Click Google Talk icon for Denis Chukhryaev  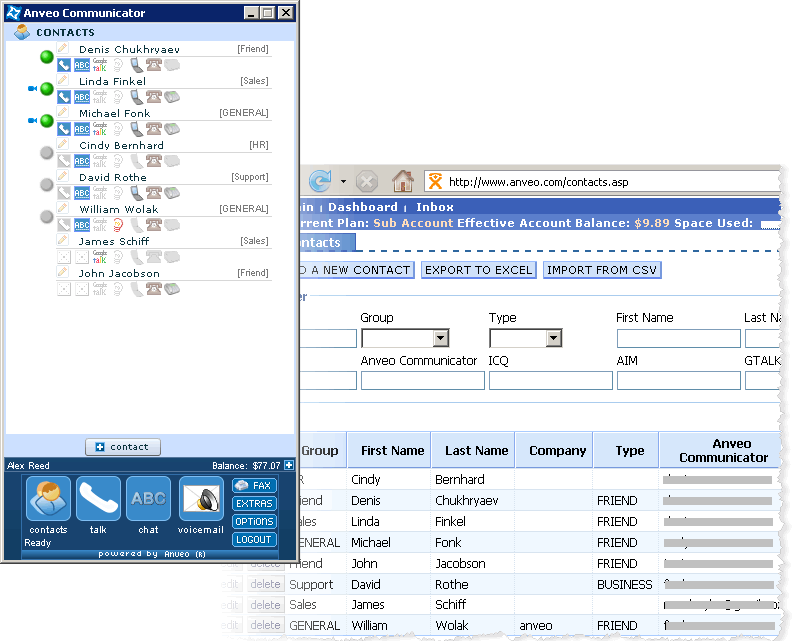pos(100,65)
